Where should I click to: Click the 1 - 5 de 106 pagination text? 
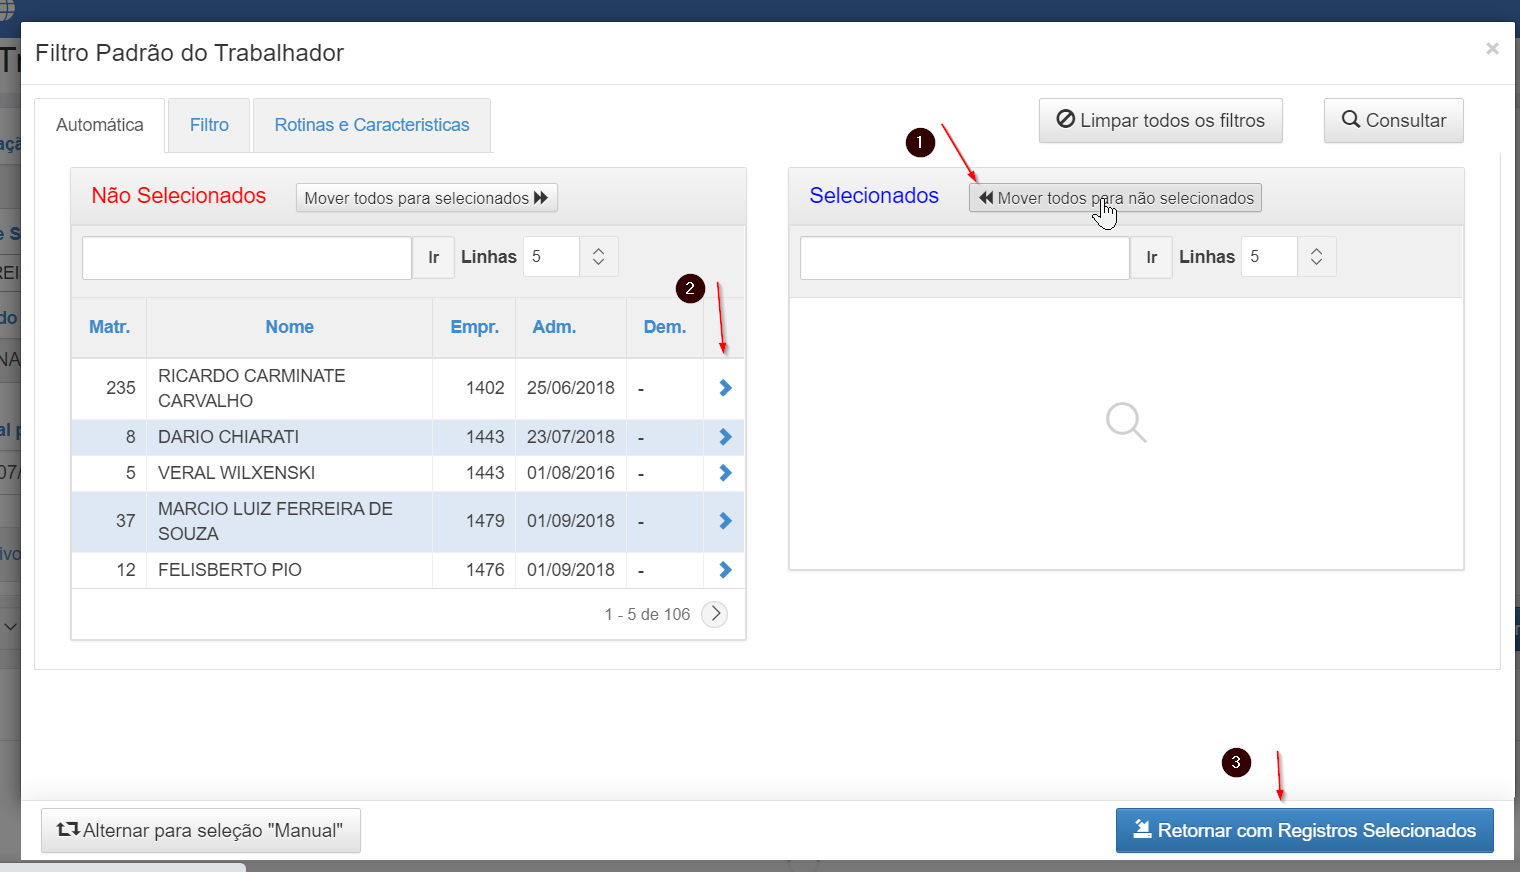click(x=647, y=614)
